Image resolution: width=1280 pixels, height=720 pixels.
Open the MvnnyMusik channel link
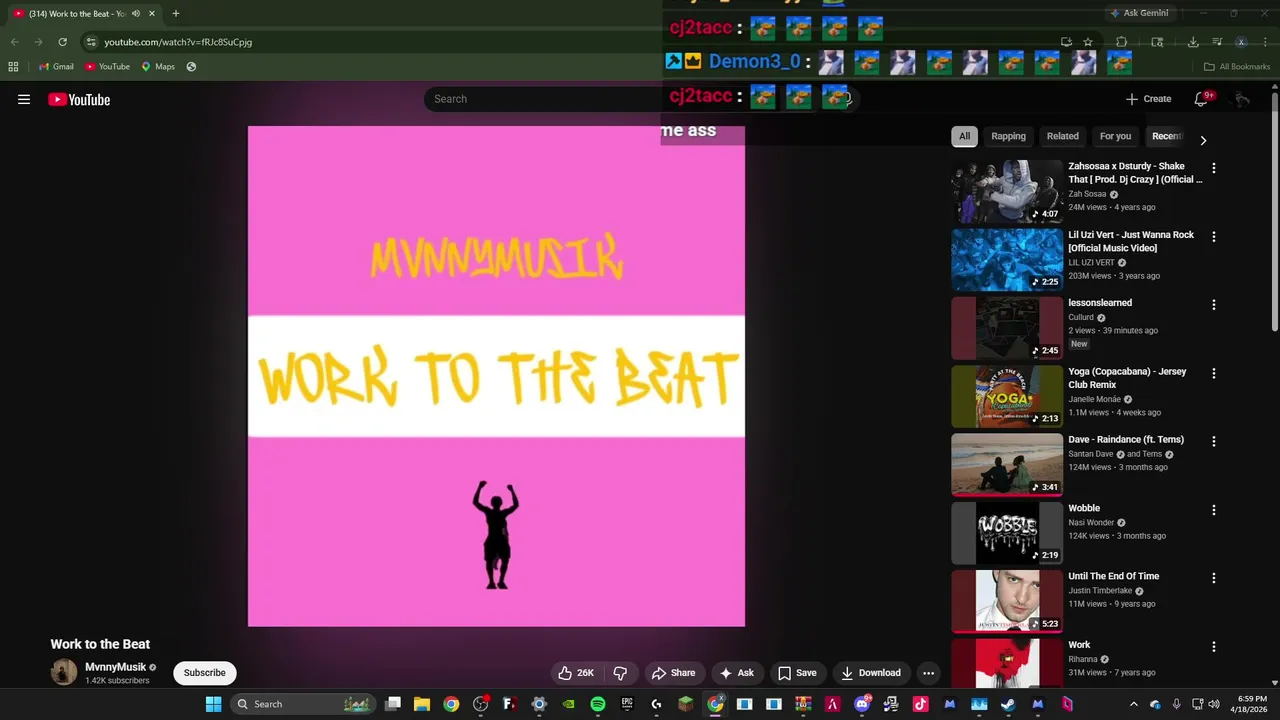(115, 667)
